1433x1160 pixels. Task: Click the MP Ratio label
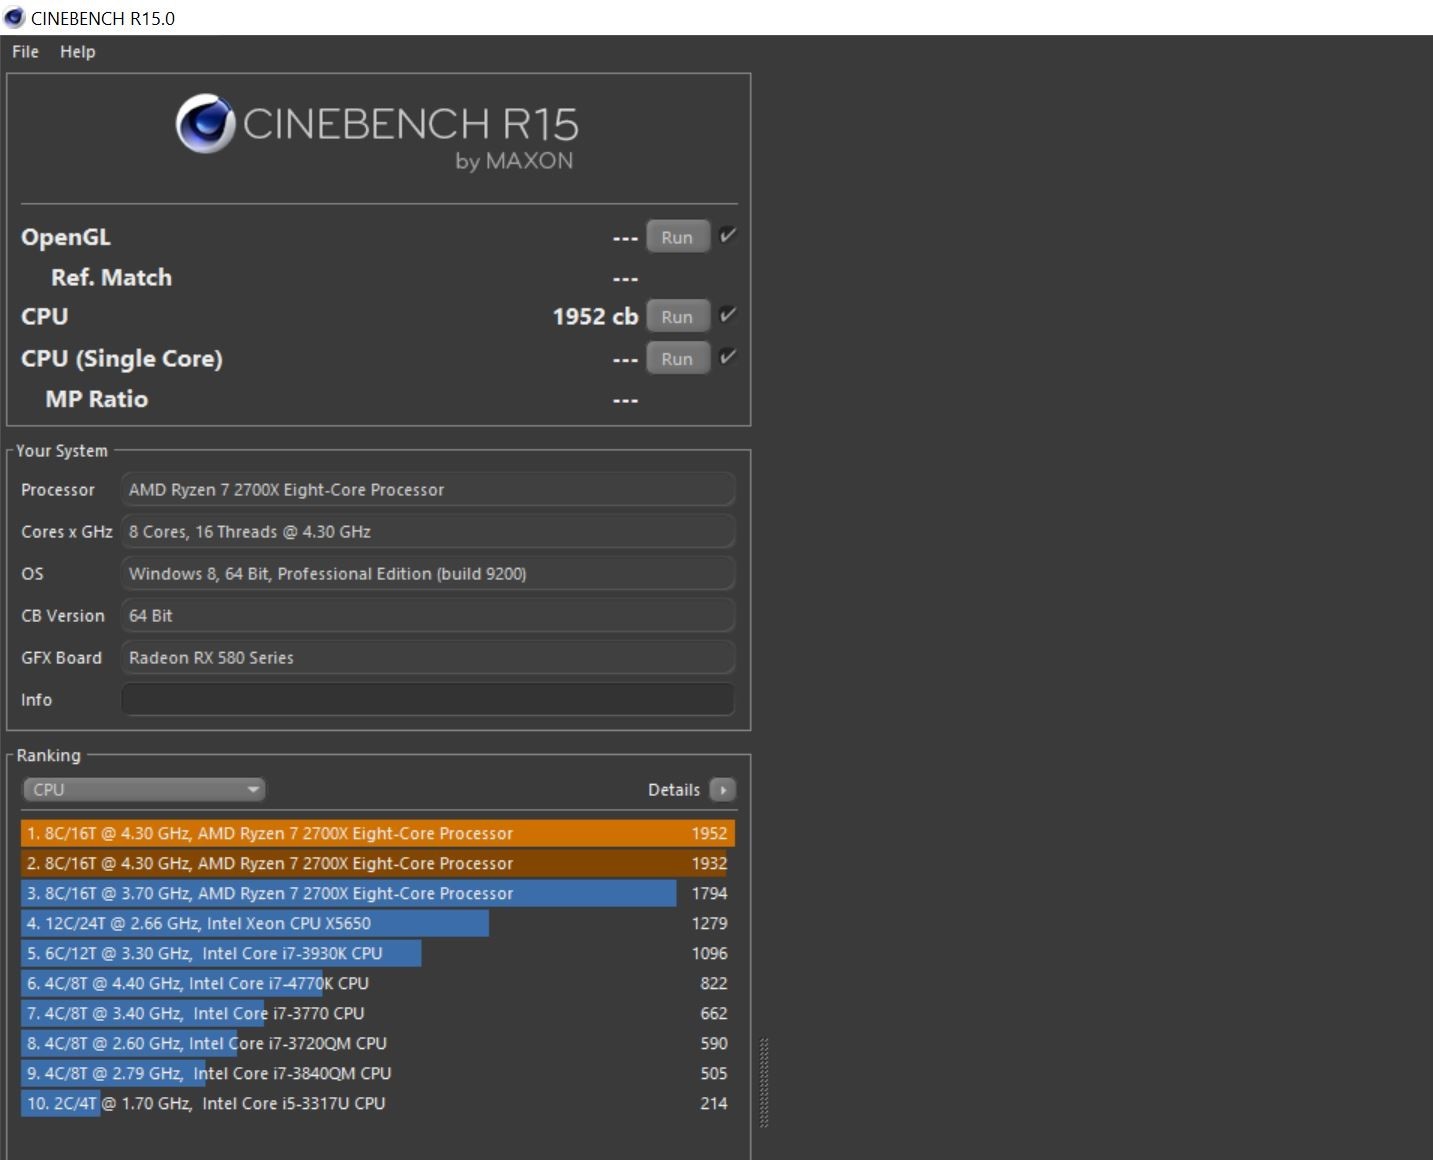(97, 399)
